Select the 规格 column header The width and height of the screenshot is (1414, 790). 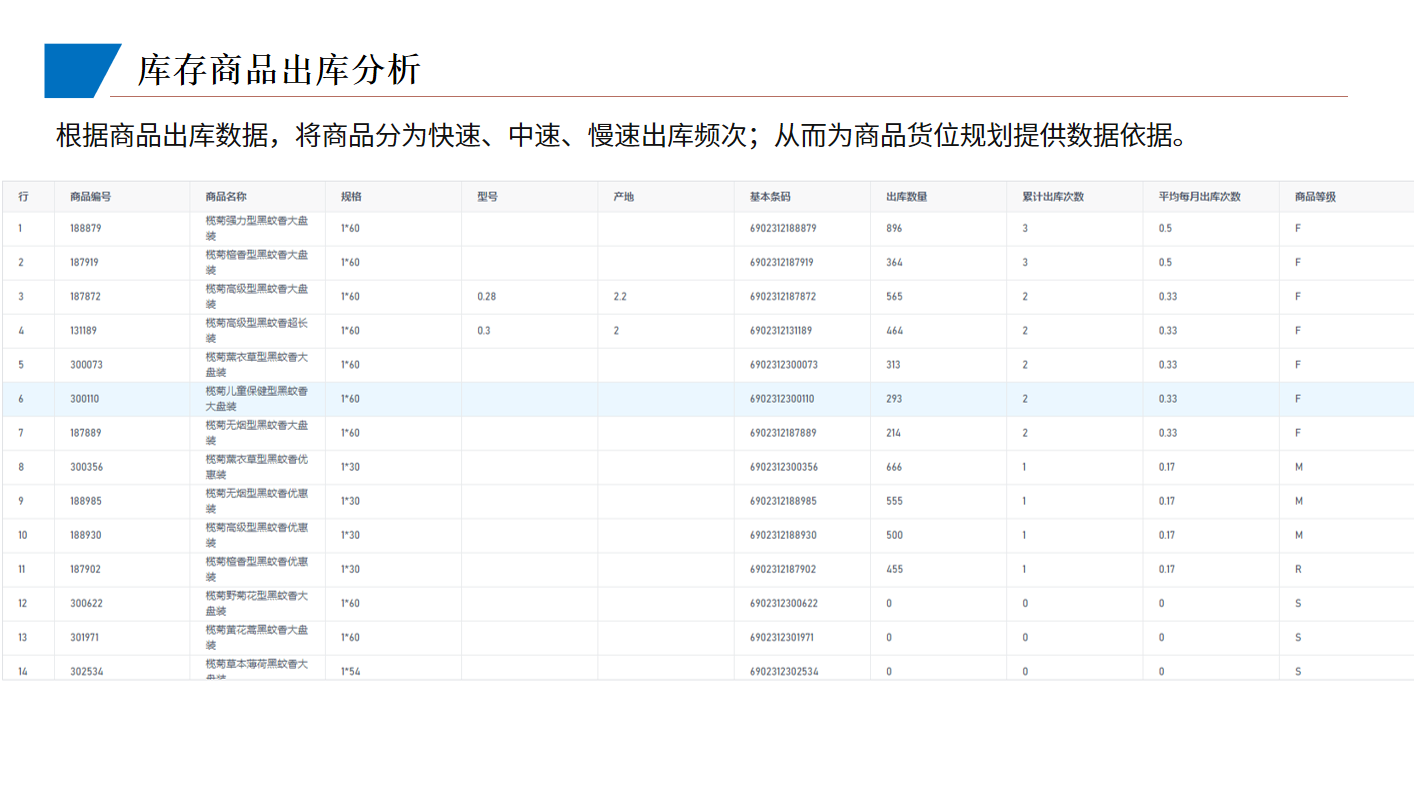351,197
